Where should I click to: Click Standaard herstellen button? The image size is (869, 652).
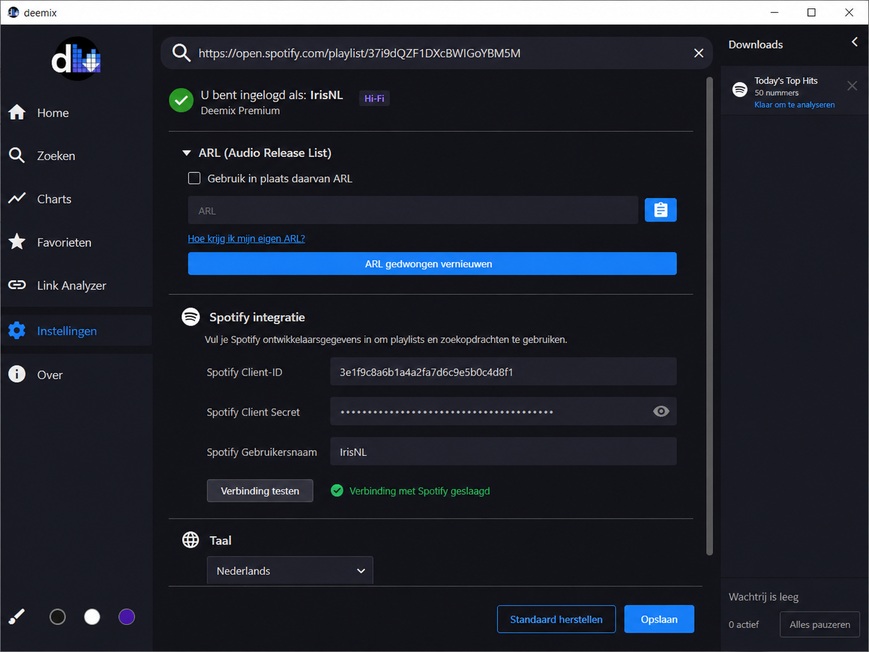(556, 619)
